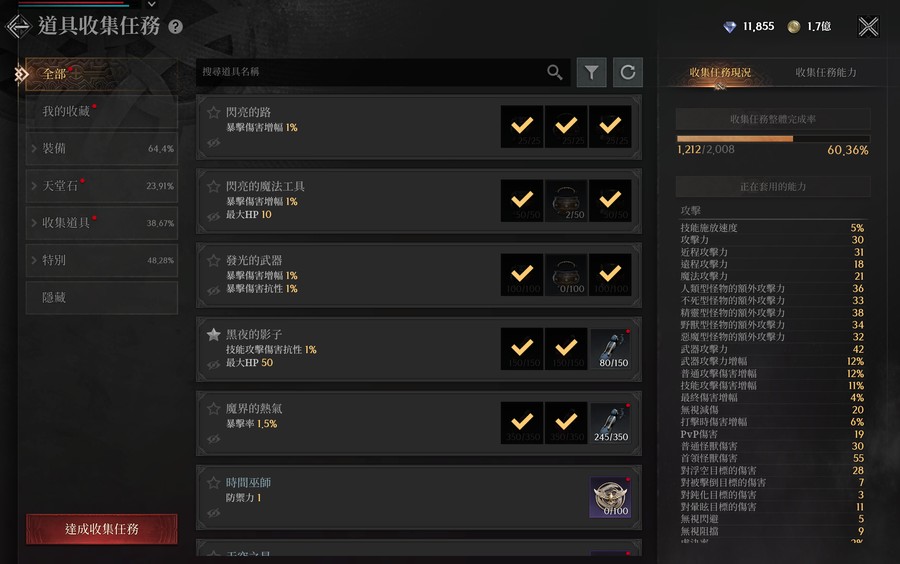
Task: Switch to 收集任務能力 tab
Action: 825,72
